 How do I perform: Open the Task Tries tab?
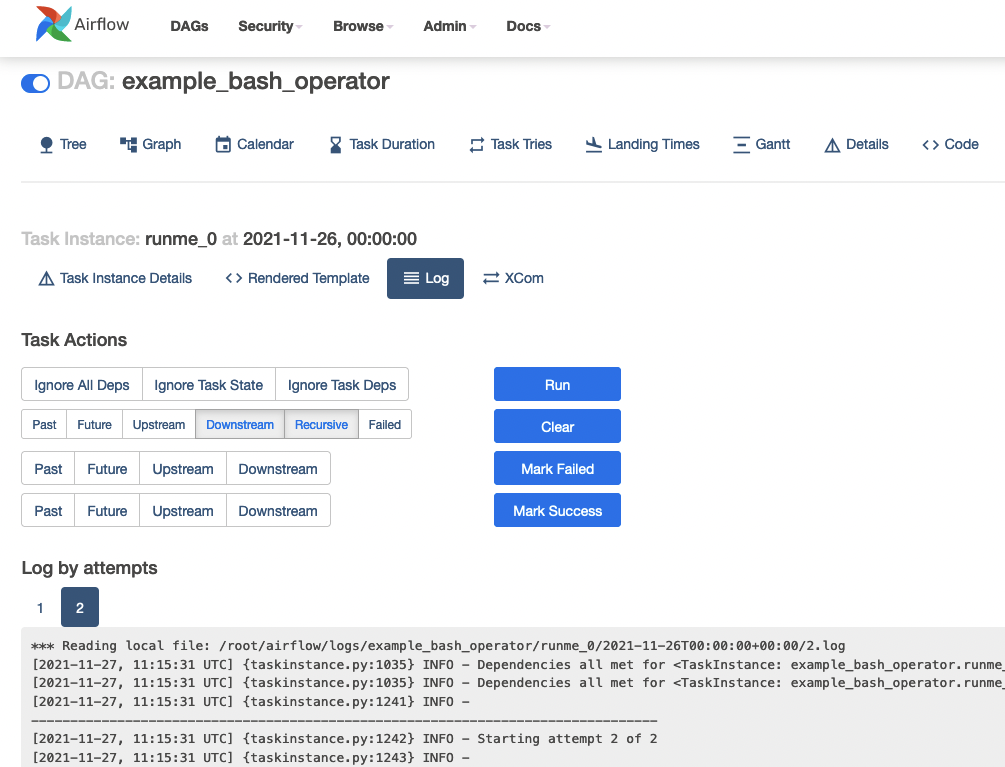point(511,145)
